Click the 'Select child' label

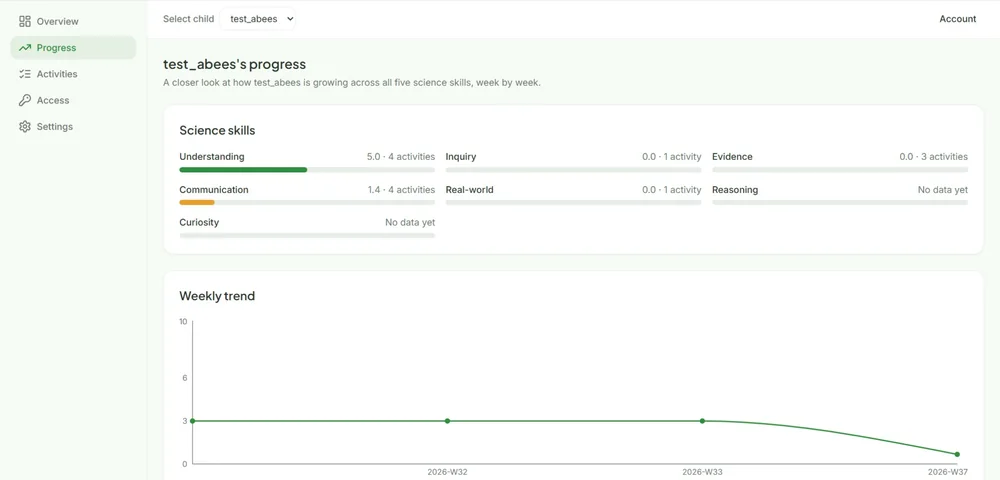189,19
